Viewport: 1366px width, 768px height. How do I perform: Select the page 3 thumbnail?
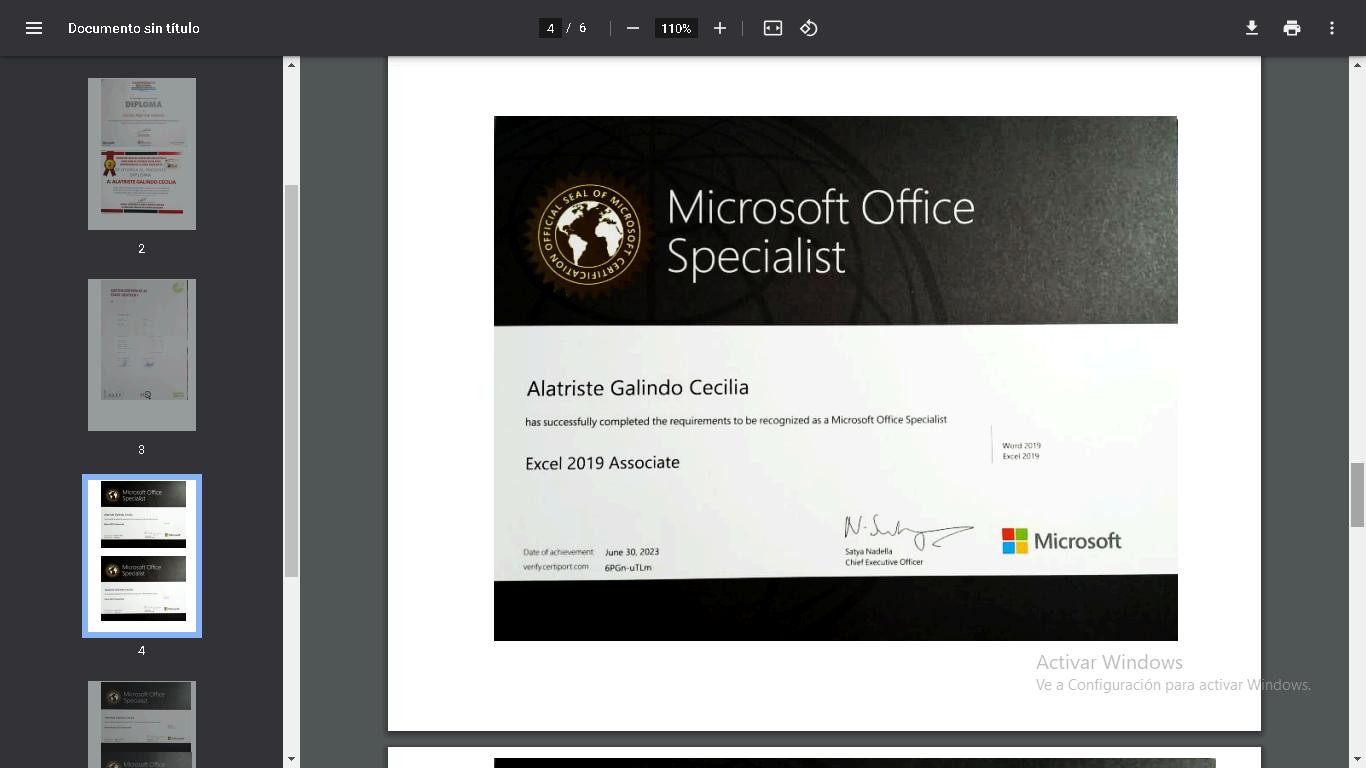point(142,355)
